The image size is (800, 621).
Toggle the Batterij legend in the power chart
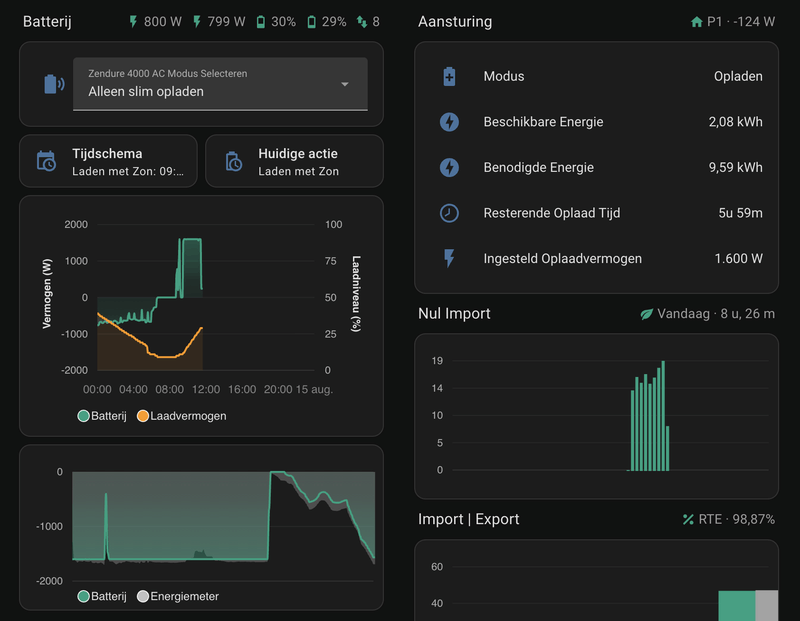pos(102,416)
